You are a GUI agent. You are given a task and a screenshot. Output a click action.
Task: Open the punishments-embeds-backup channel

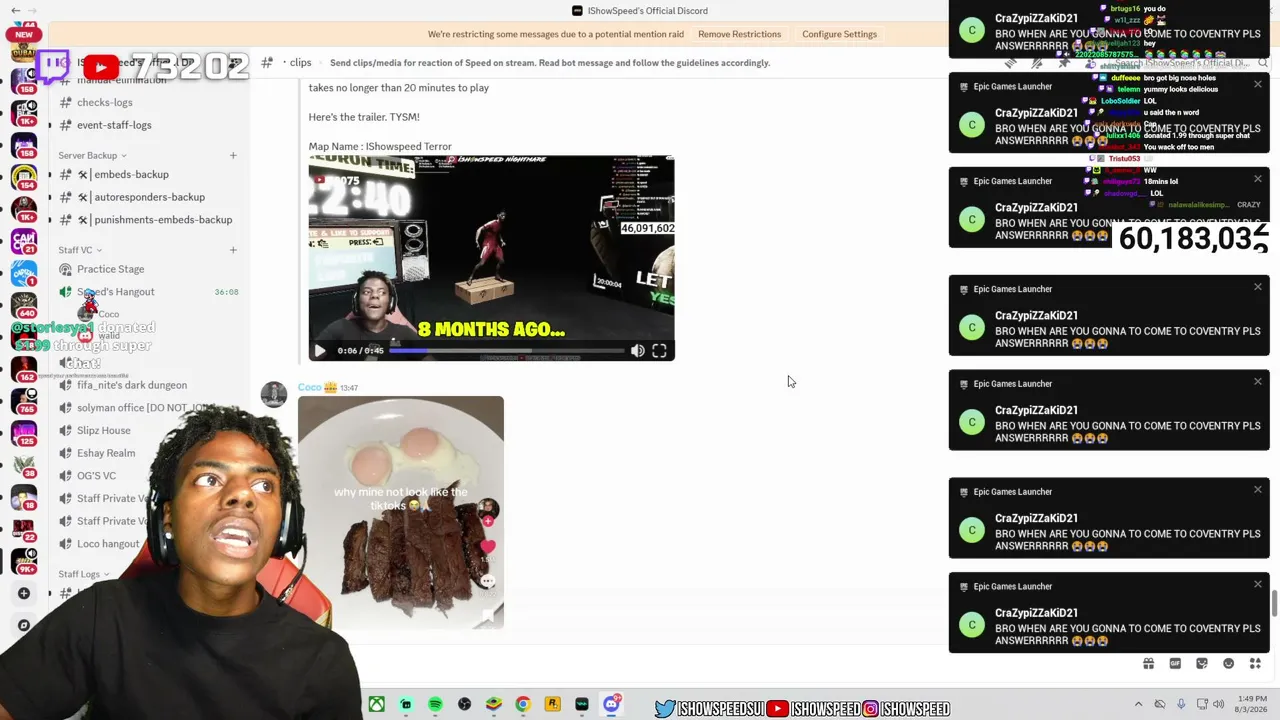click(150, 220)
